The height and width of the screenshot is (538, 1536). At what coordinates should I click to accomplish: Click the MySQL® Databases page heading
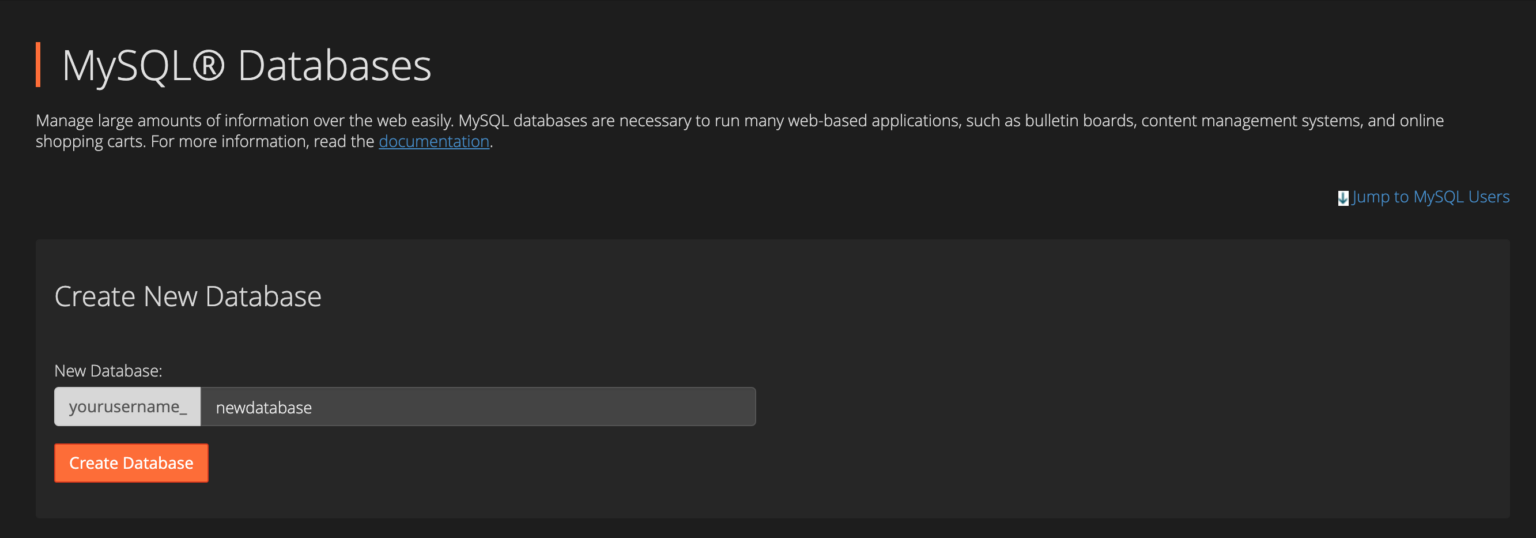coord(246,66)
